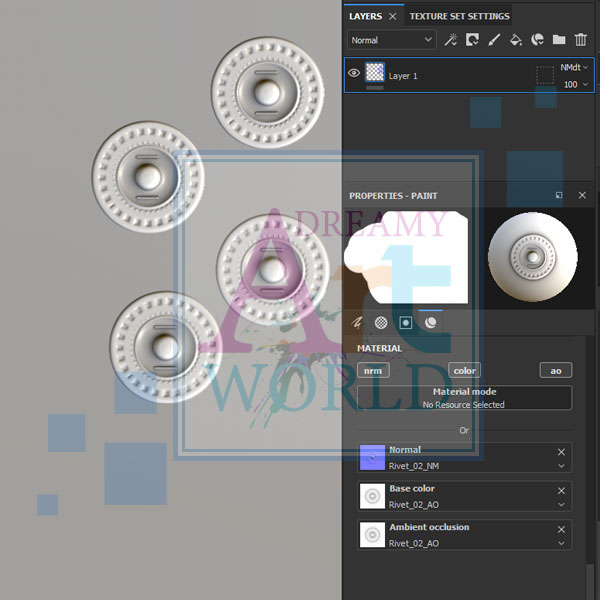
Task: Toggle the nrm material channel
Action: click(x=371, y=370)
